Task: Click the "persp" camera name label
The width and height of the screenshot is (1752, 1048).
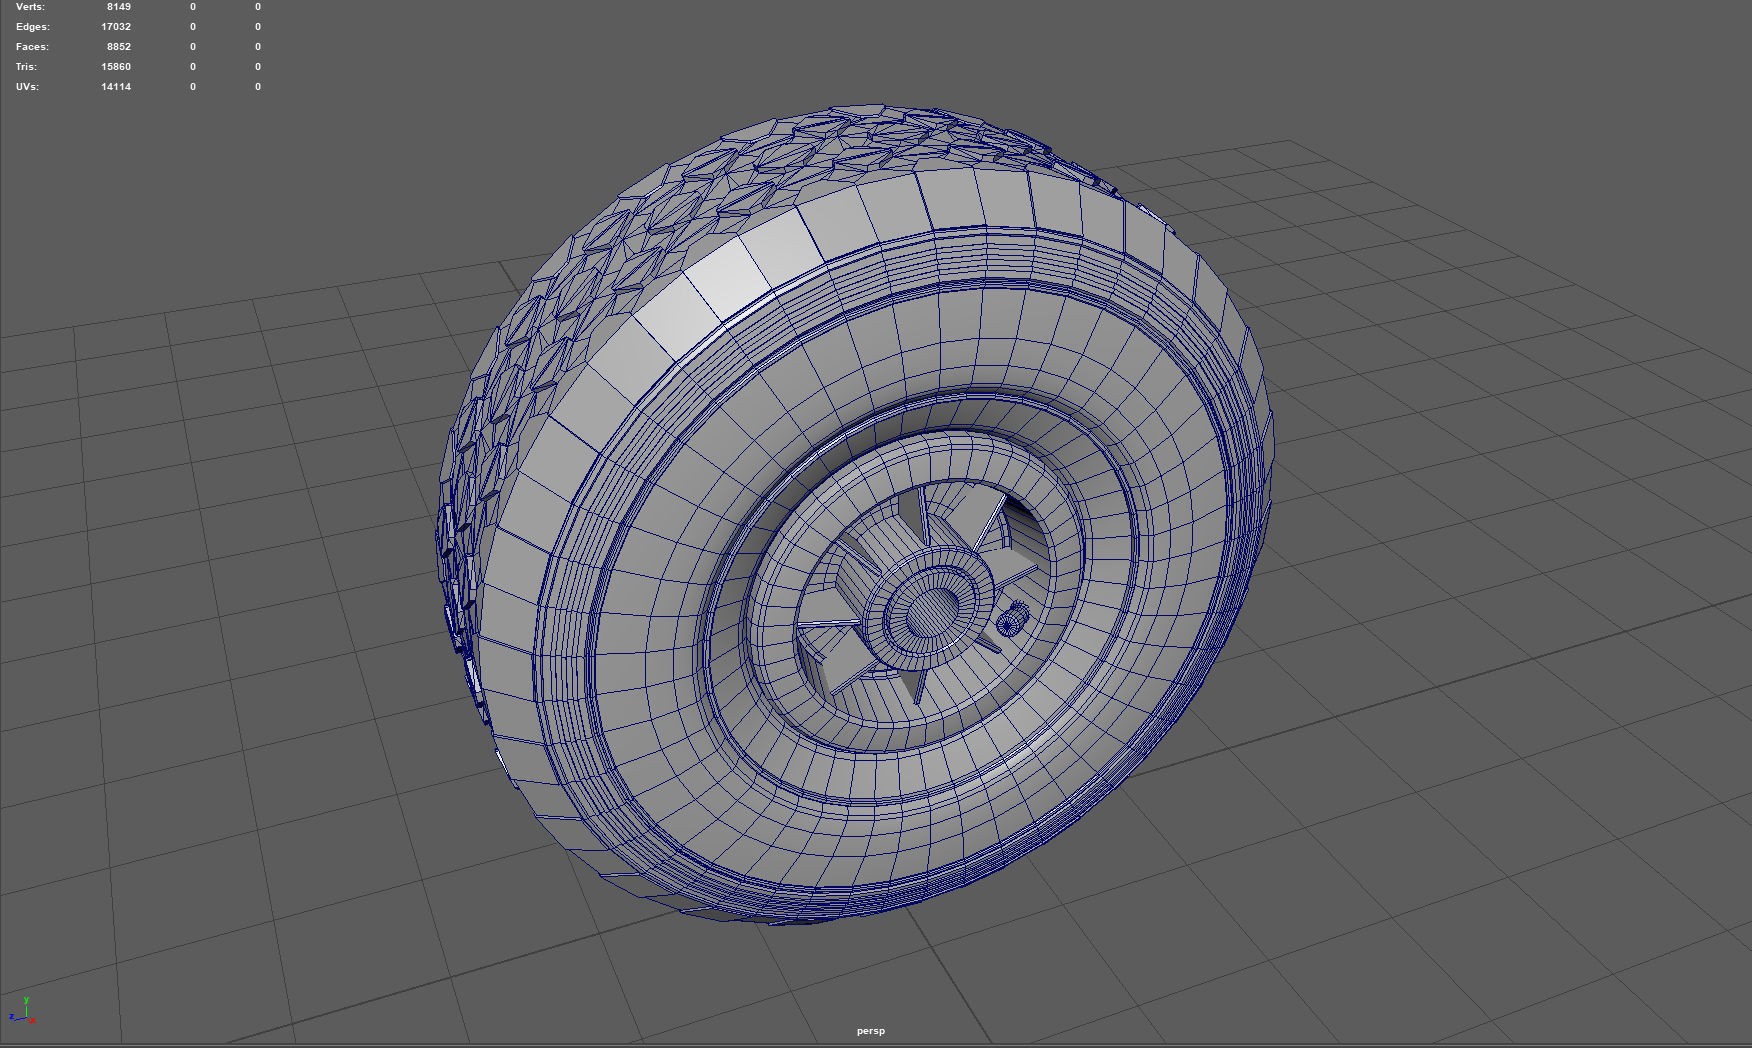Action: (x=870, y=1031)
